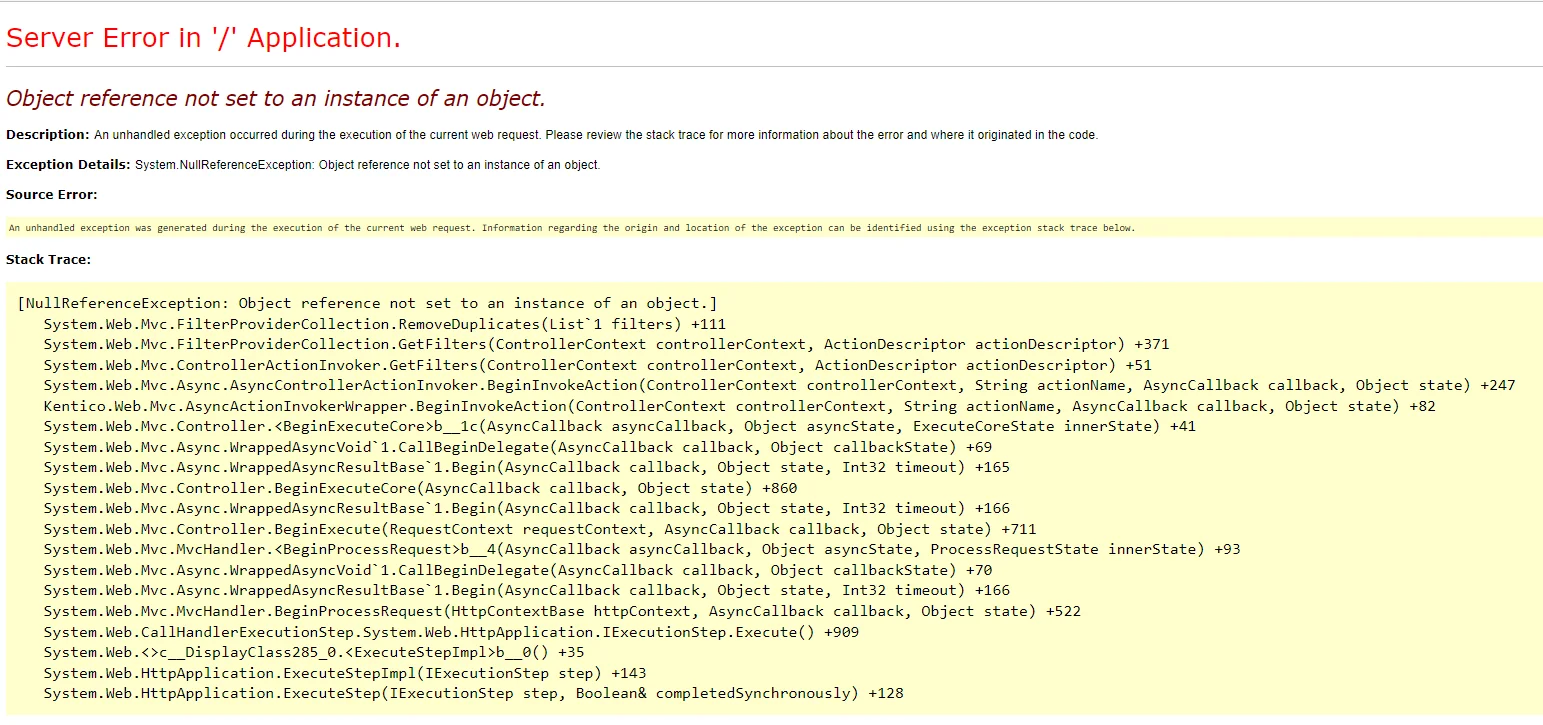Click the red "Server Error in '/' Application." heading
This screenshot has height=725, width=1543.
tap(204, 38)
